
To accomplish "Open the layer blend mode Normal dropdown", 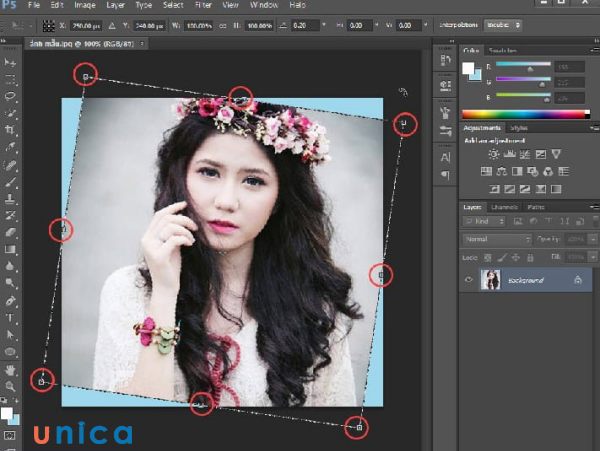I will coord(497,240).
